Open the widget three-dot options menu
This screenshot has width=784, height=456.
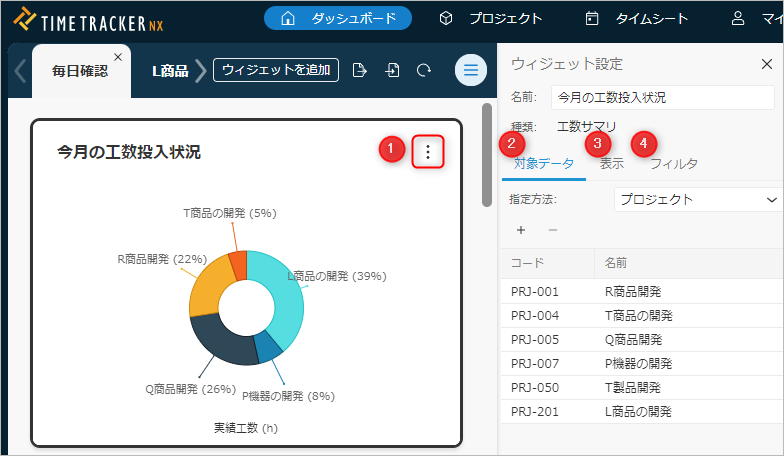428,152
